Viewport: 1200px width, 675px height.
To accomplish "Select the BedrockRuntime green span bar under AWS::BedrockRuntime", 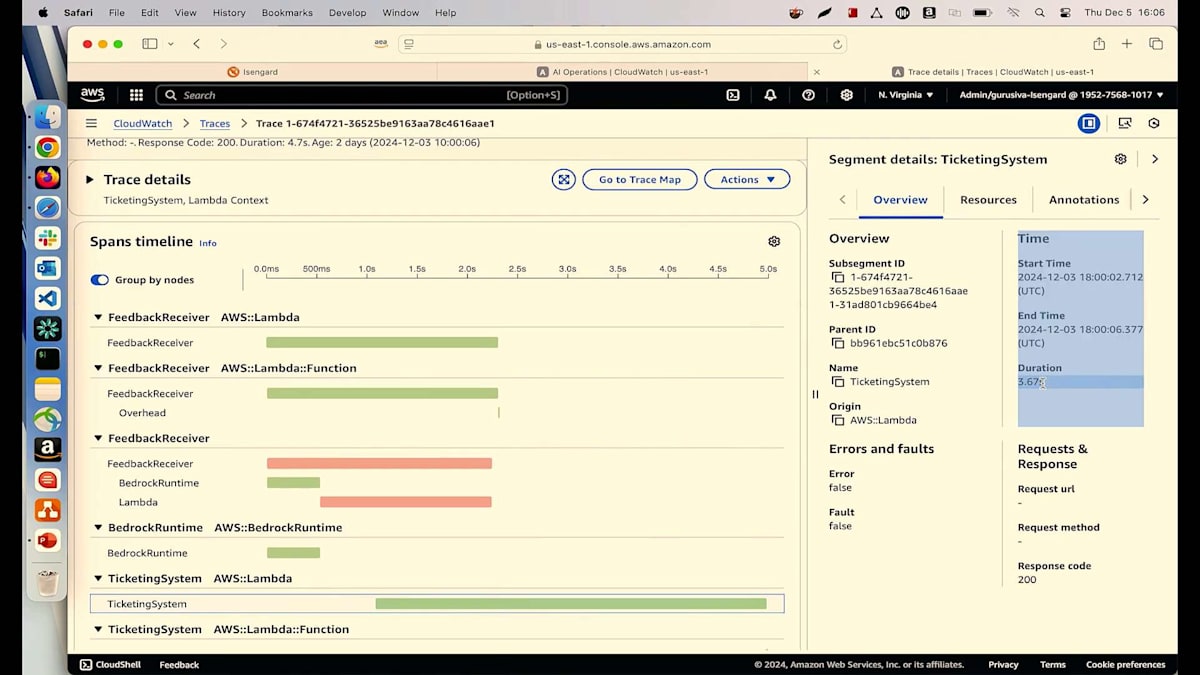I will coord(293,553).
